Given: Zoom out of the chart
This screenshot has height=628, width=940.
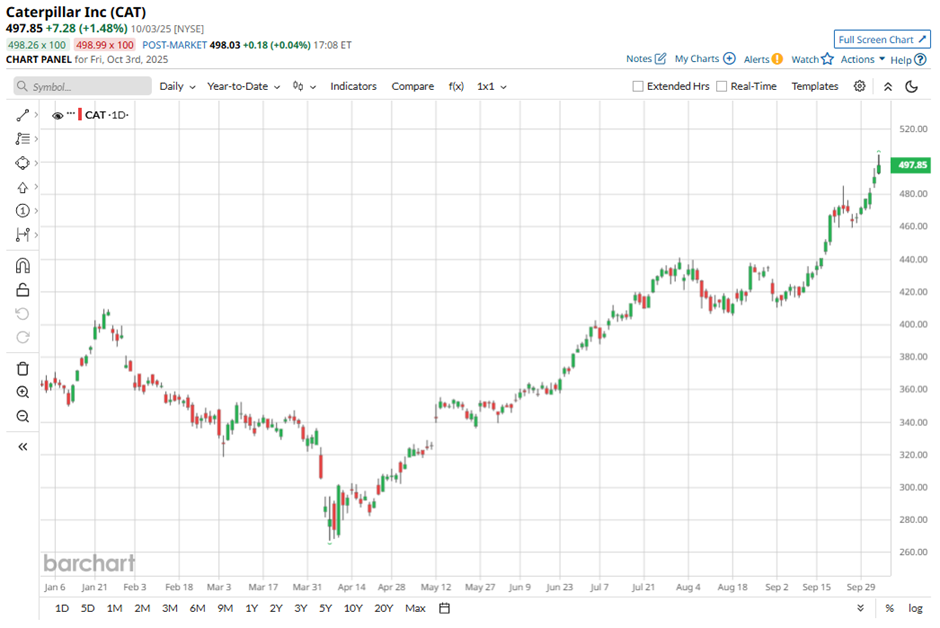Looking at the screenshot, I should (x=23, y=416).
